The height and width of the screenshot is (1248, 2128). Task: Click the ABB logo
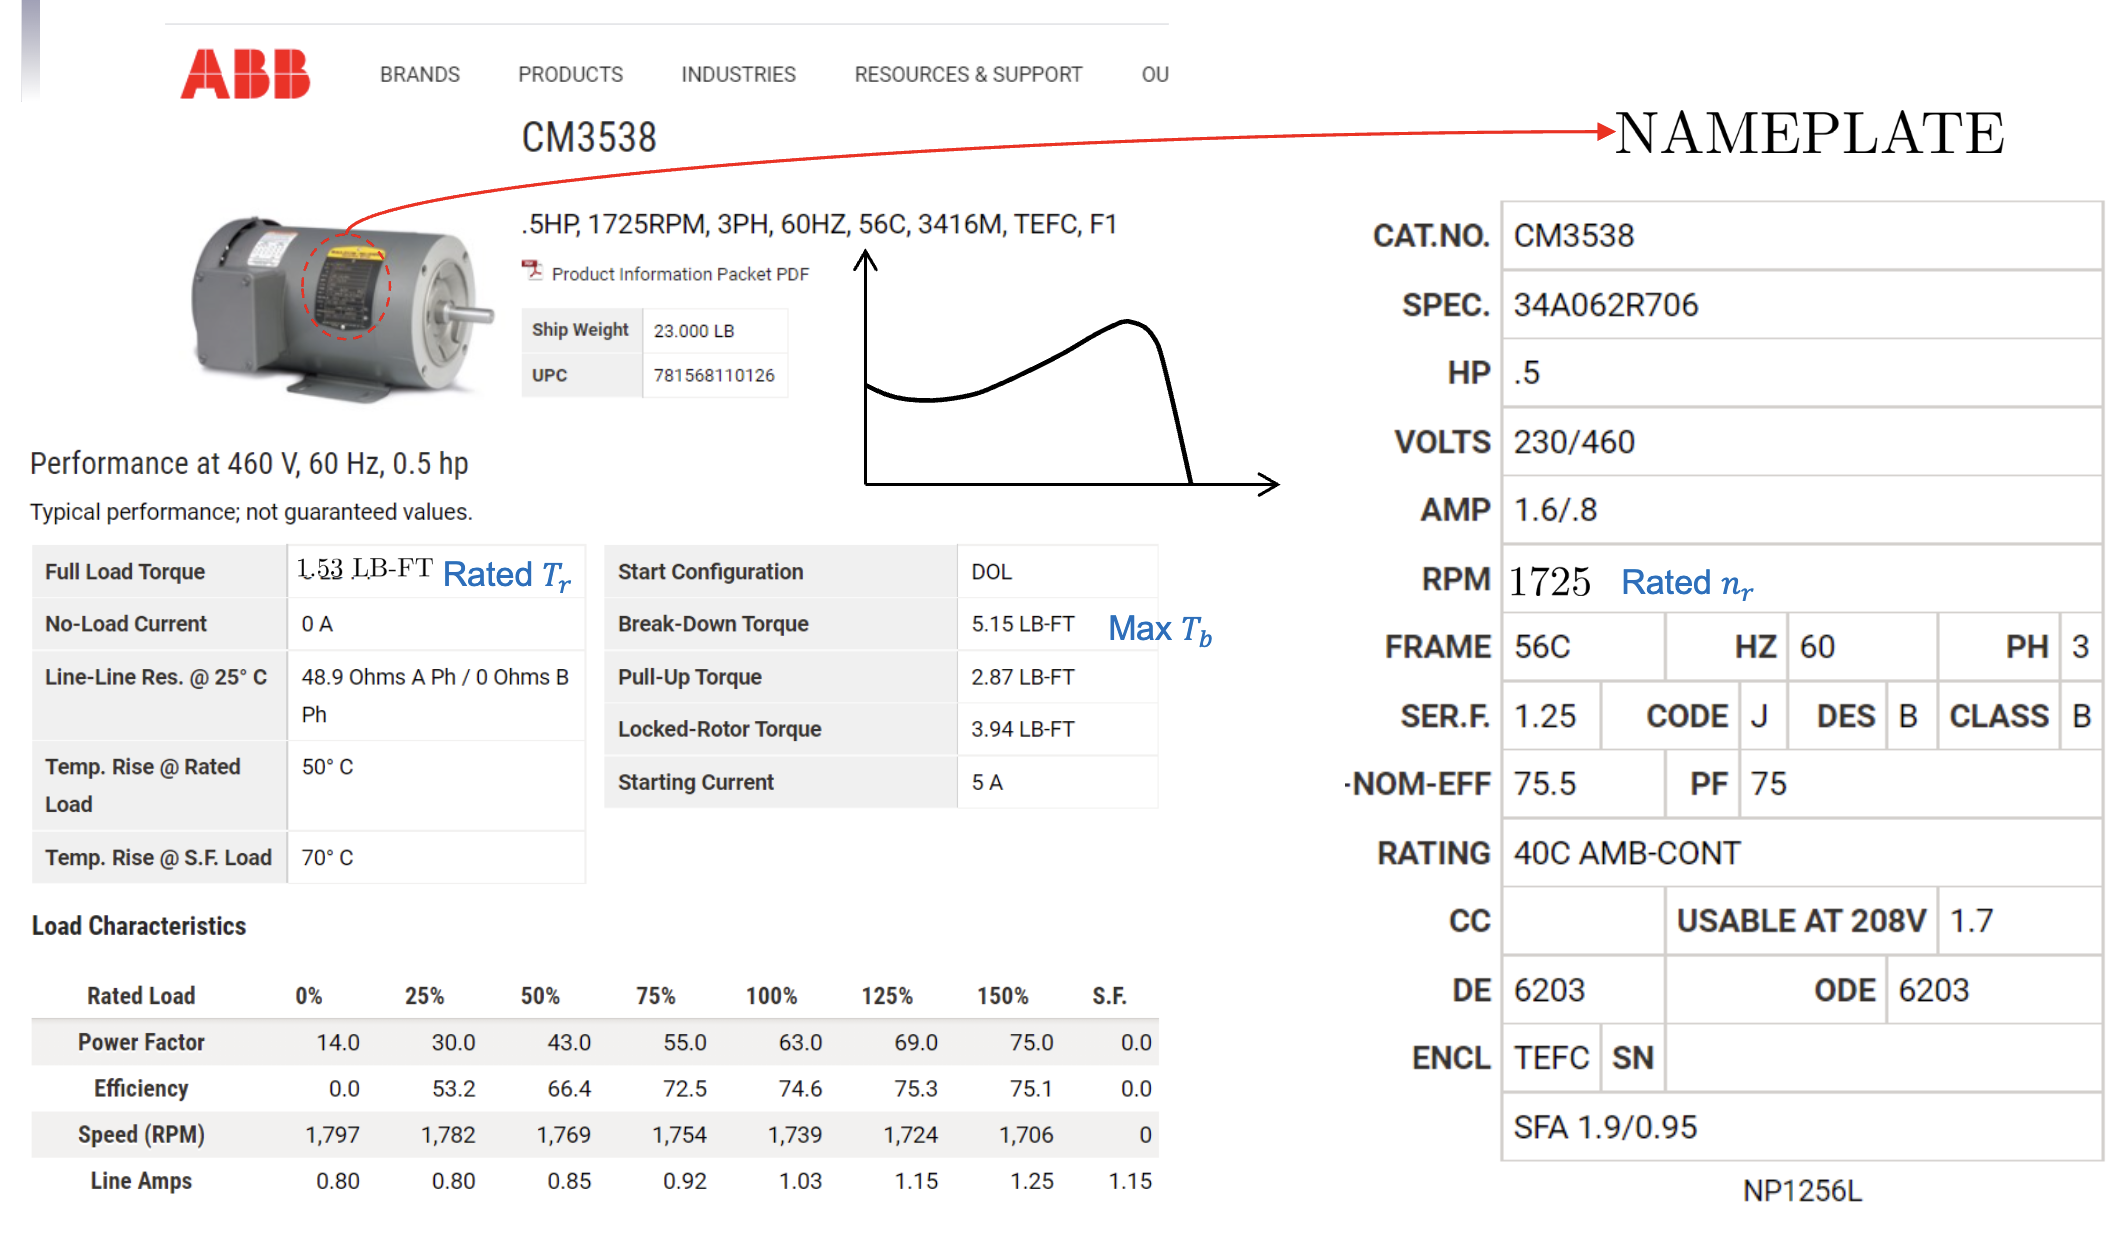[245, 74]
